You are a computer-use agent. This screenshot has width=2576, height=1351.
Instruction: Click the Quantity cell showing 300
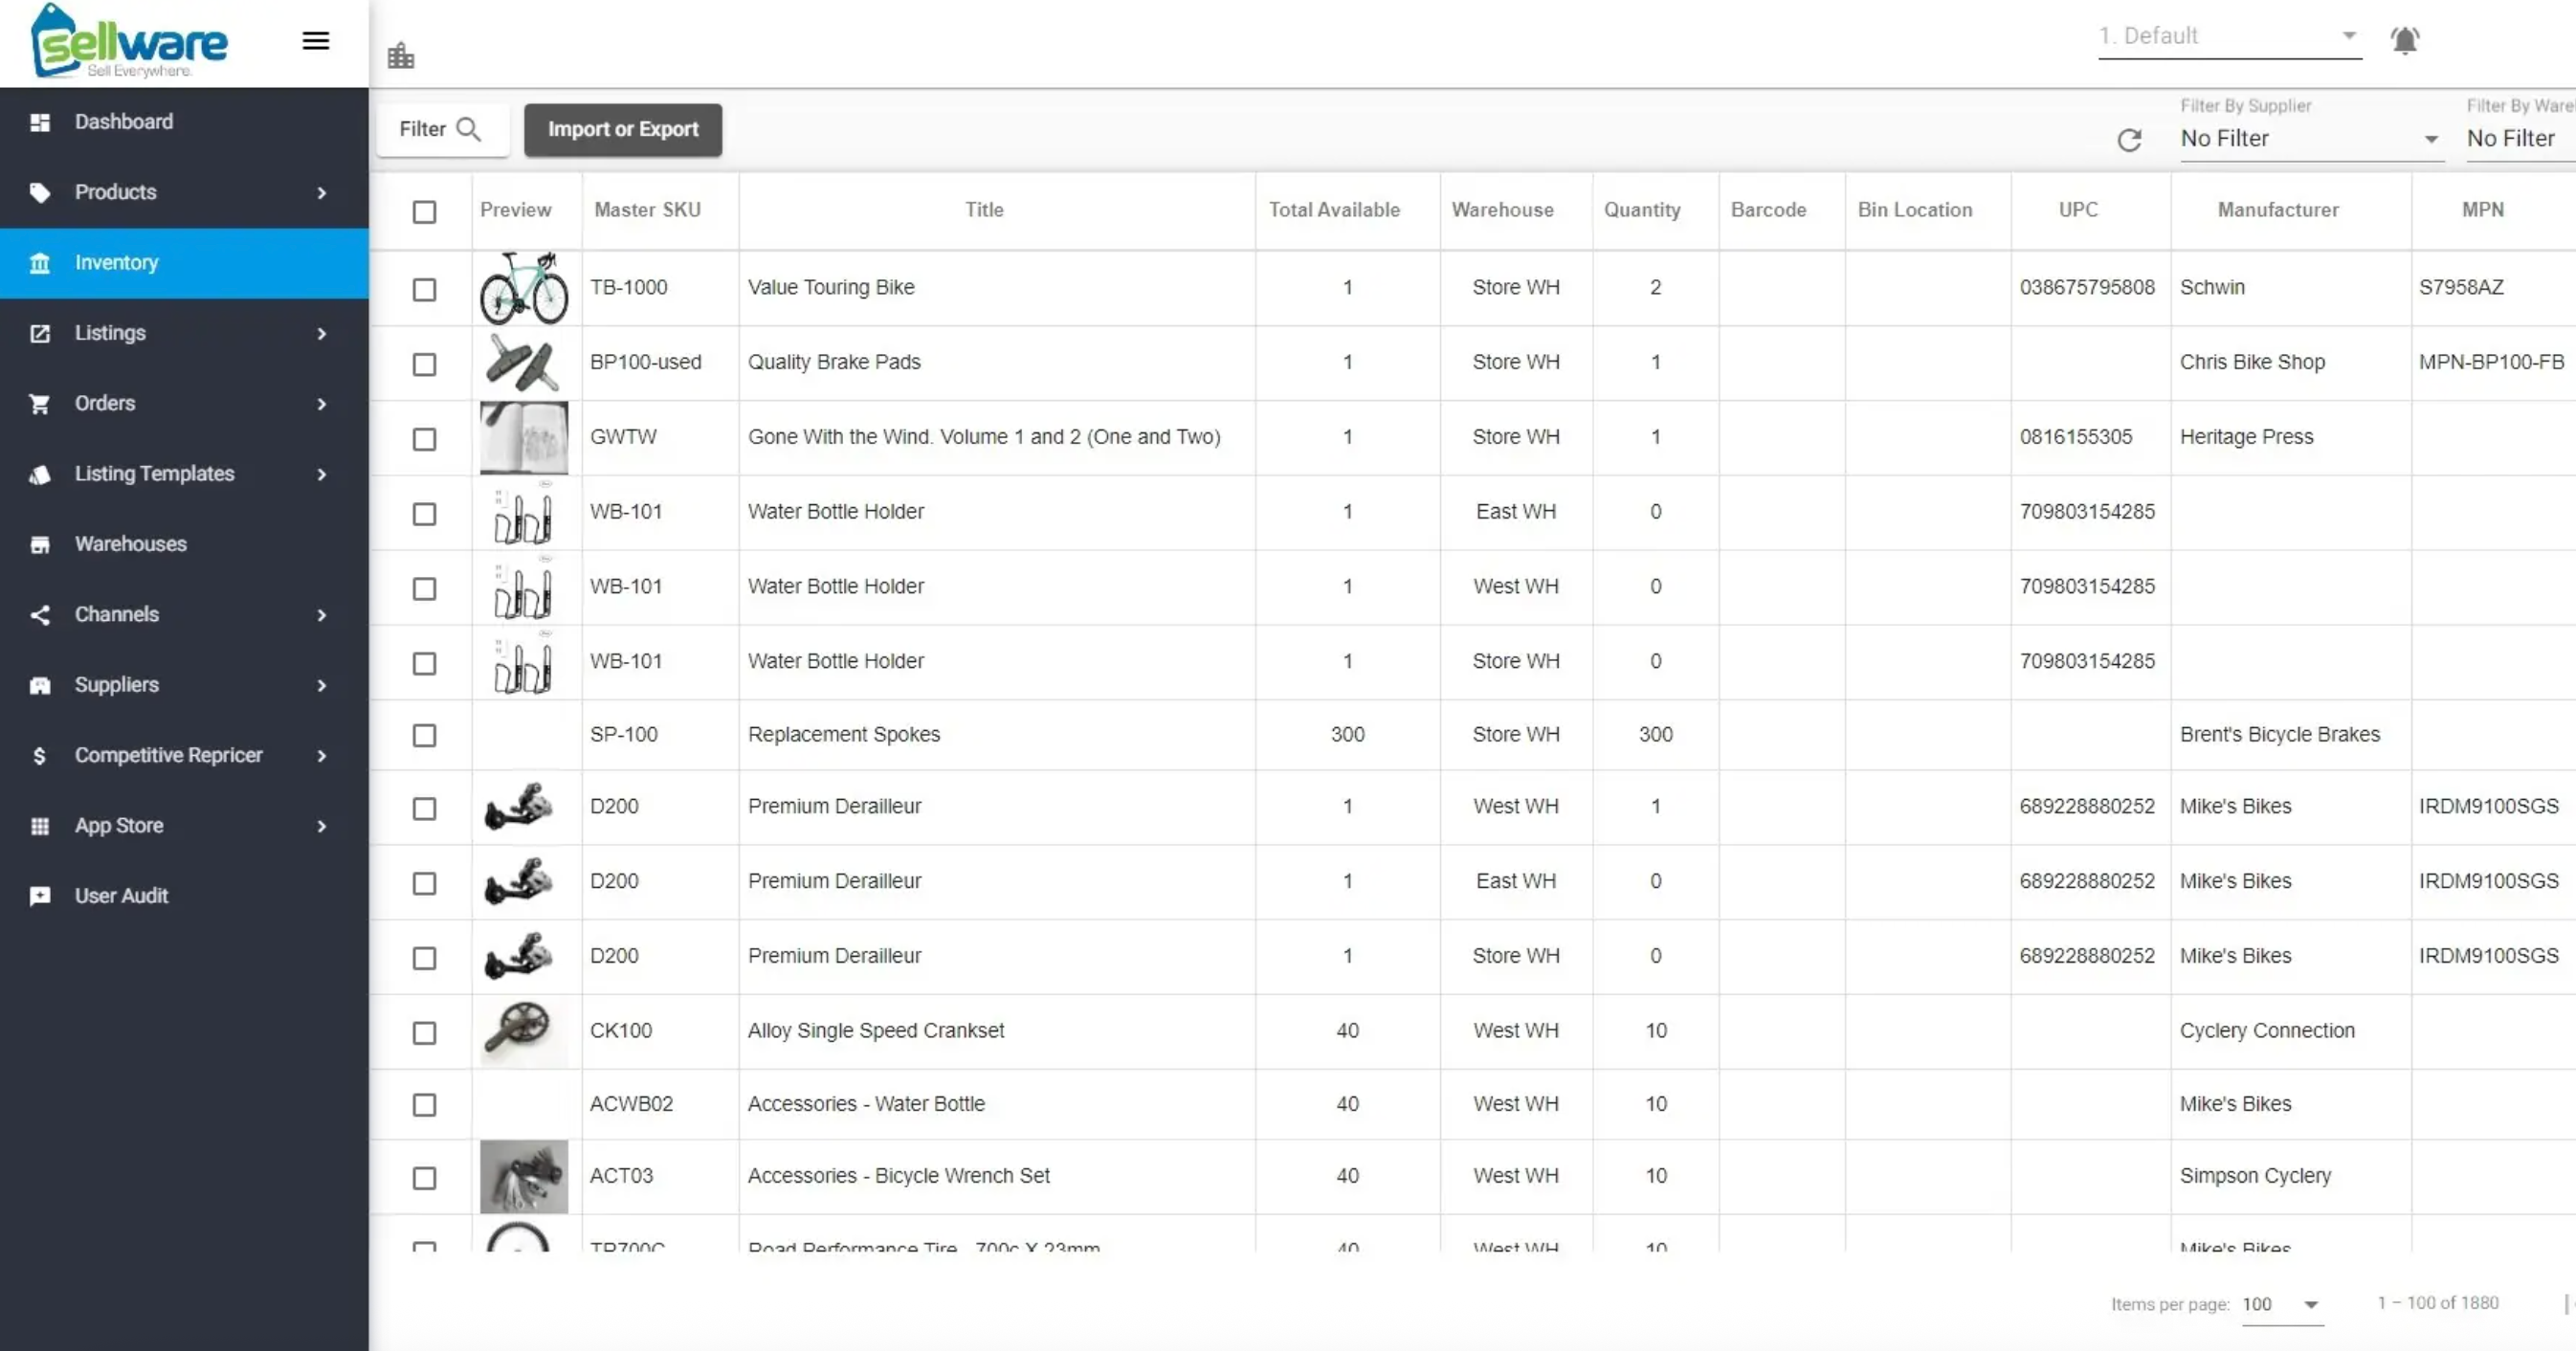1655,735
